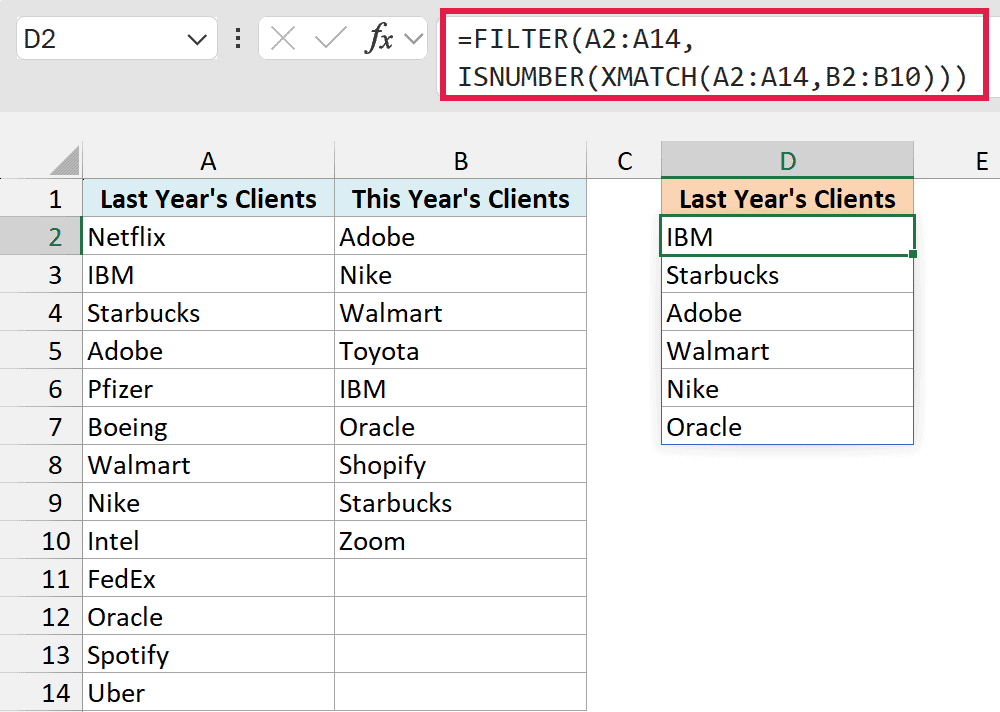Click the IBM cell in column B

click(460, 388)
